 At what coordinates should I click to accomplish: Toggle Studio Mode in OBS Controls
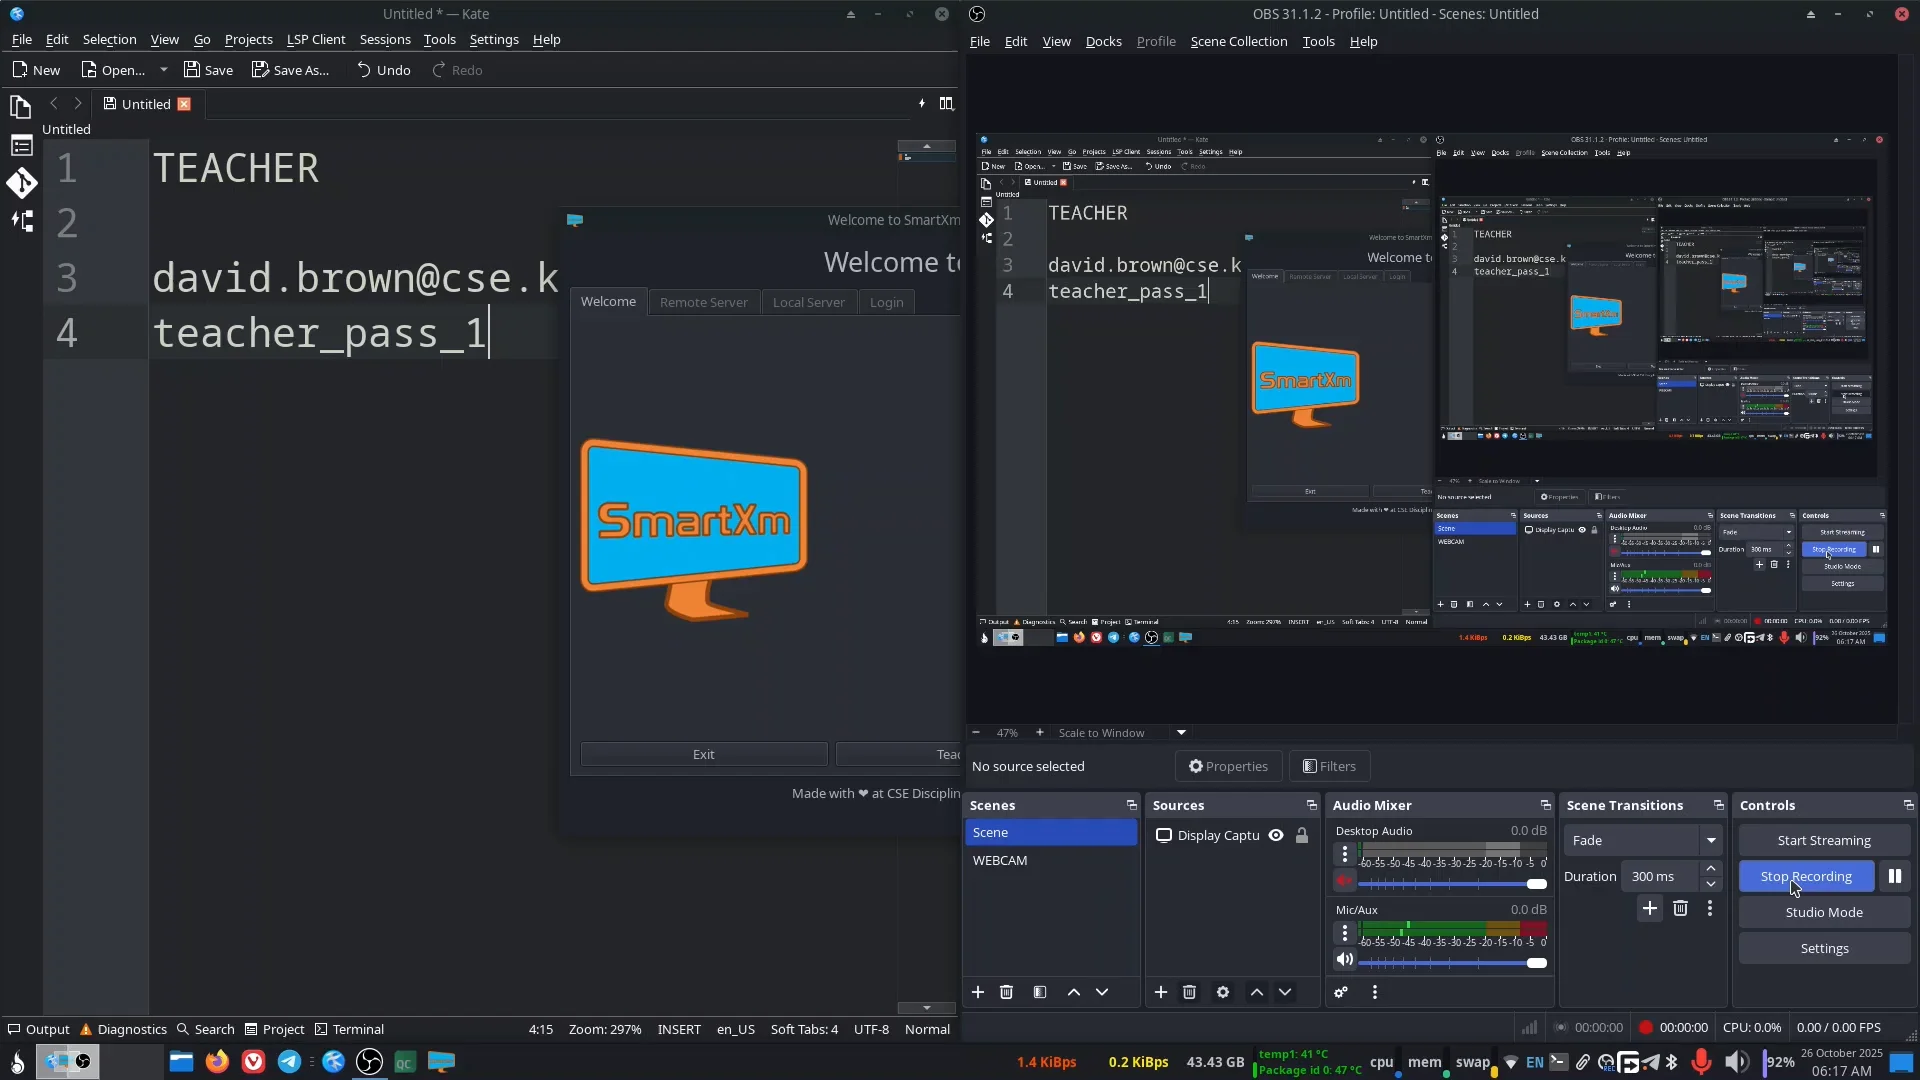pyautogui.click(x=1824, y=912)
